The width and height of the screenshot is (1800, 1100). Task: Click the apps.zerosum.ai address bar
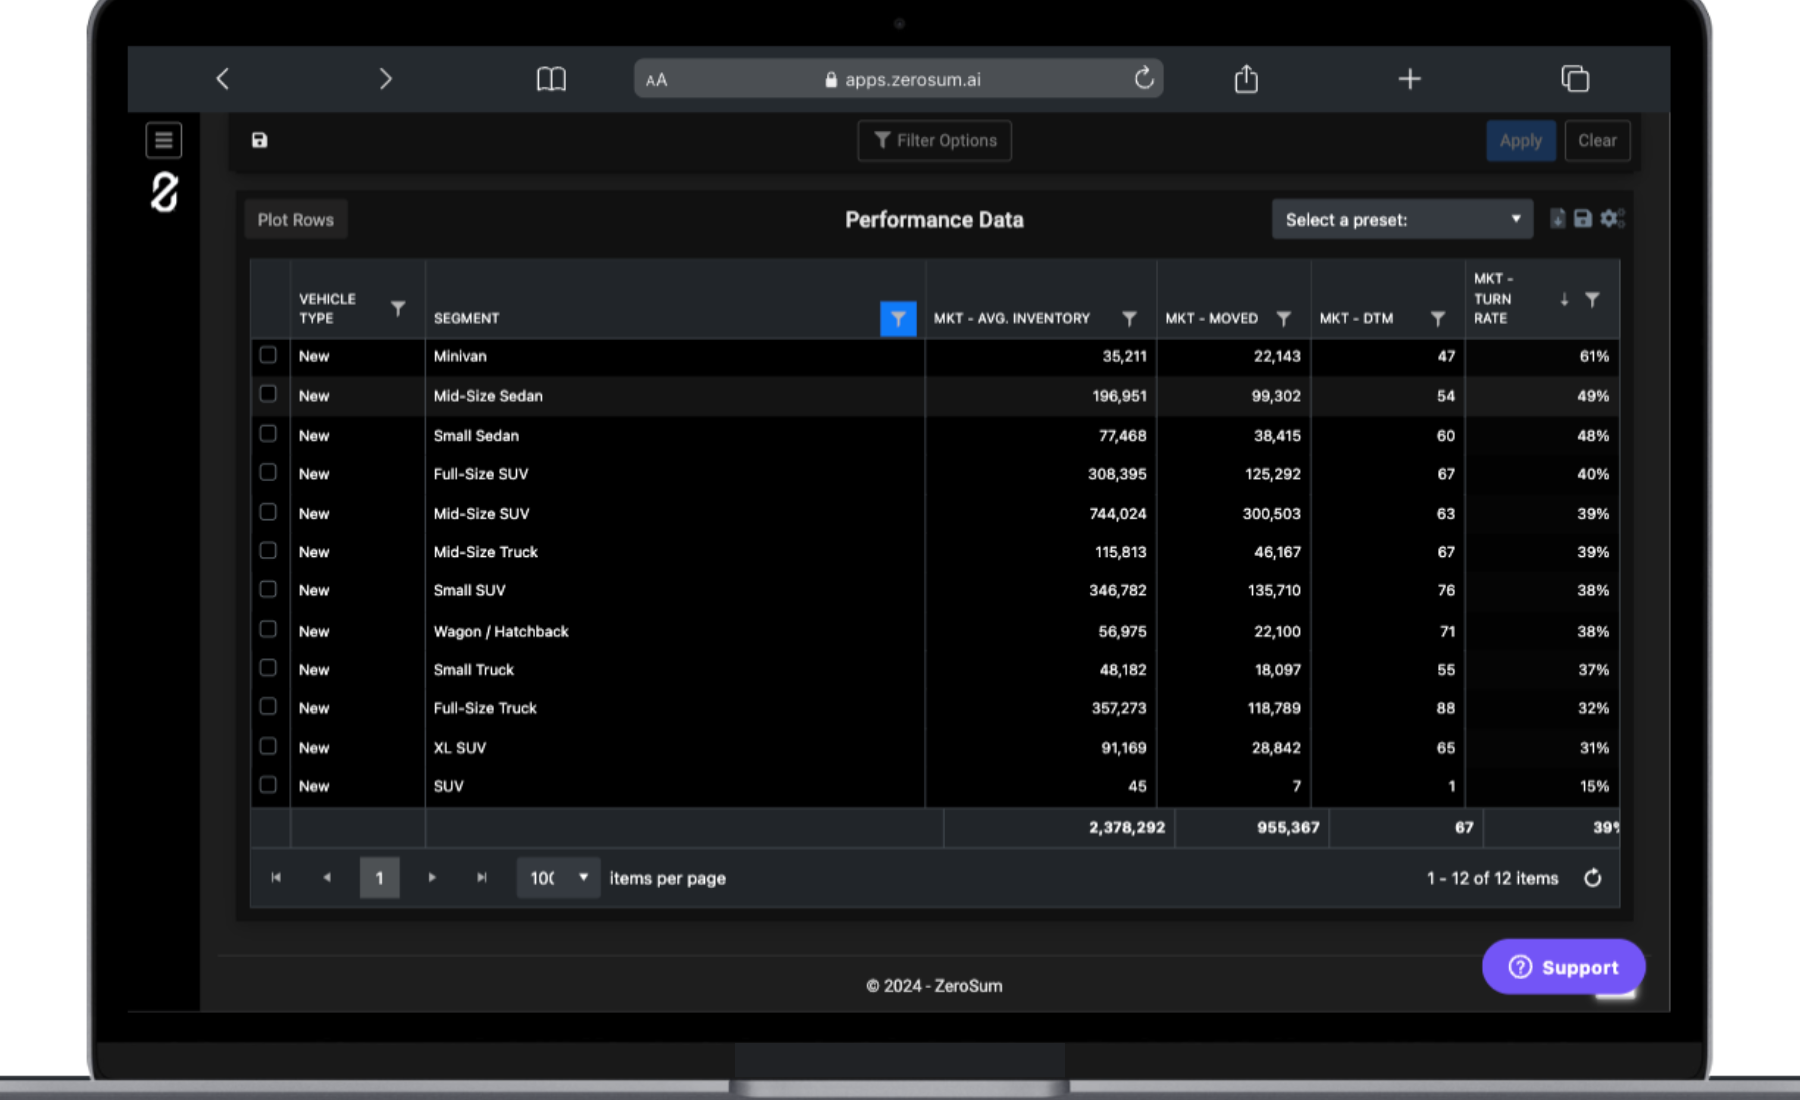click(x=898, y=79)
